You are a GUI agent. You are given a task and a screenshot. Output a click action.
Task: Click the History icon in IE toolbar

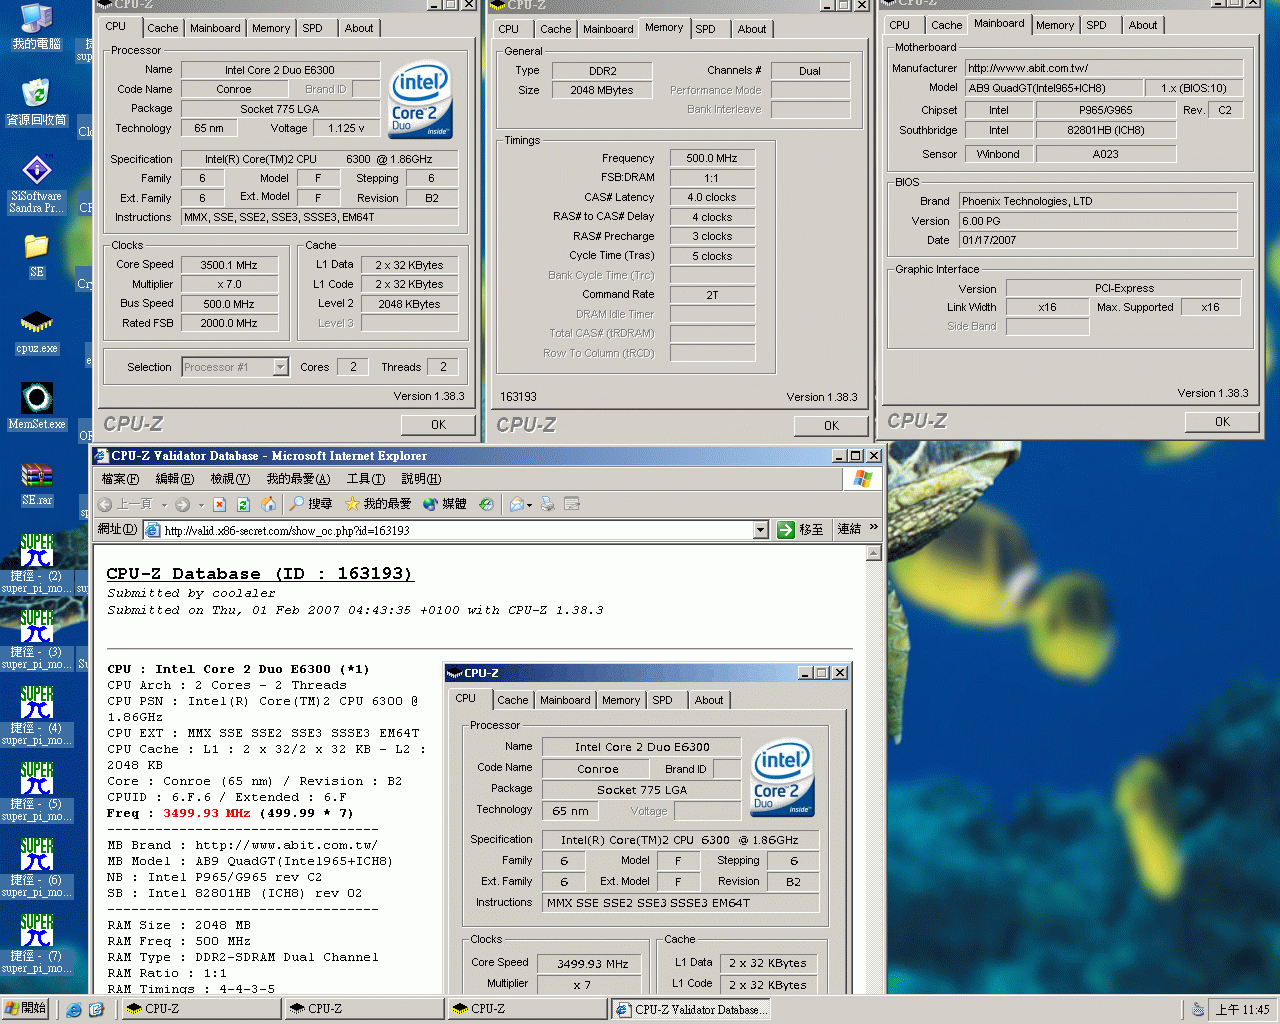(486, 504)
